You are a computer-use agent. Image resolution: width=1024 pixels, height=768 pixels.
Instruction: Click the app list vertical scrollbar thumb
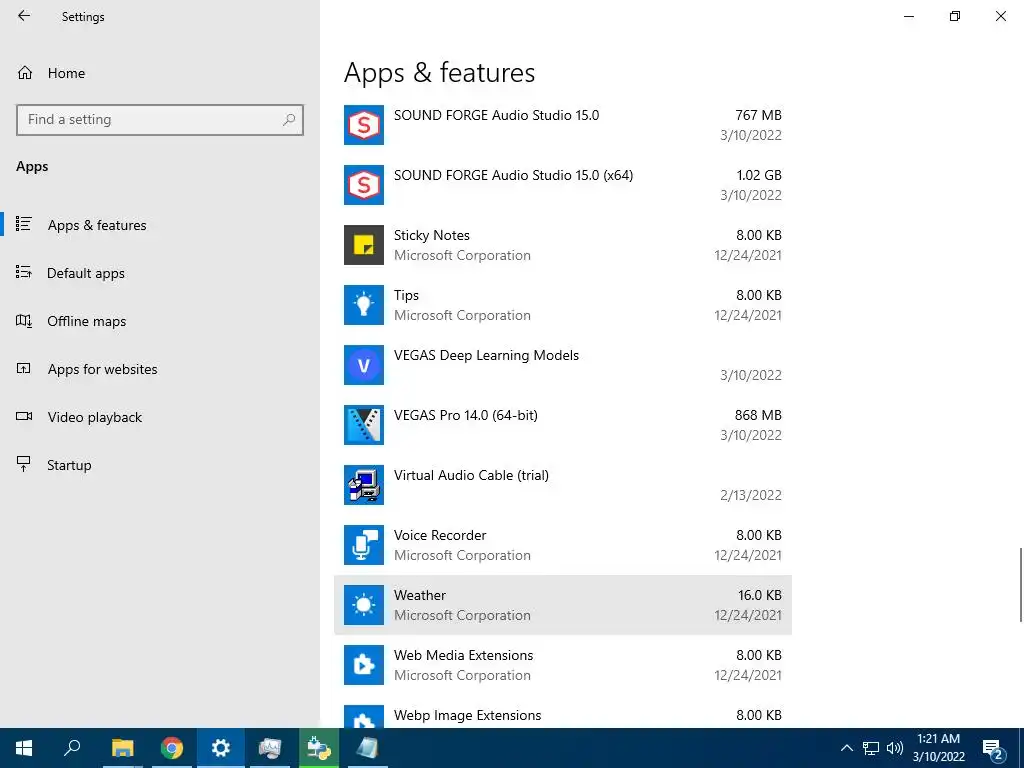point(1020,585)
